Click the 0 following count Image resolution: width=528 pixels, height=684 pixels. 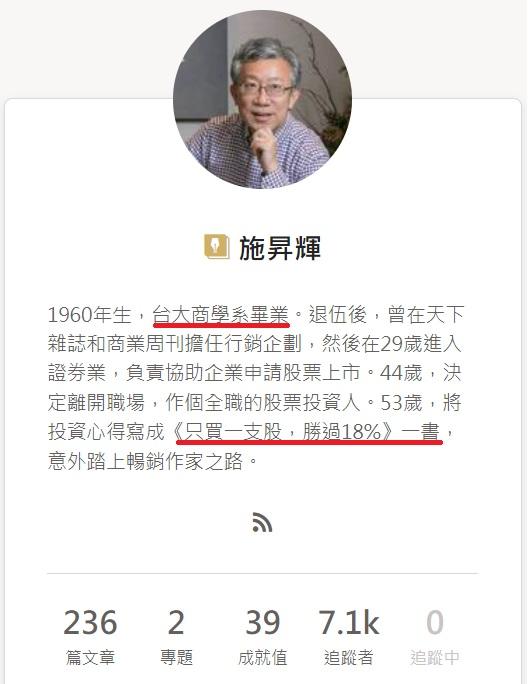[x=435, y=622]
